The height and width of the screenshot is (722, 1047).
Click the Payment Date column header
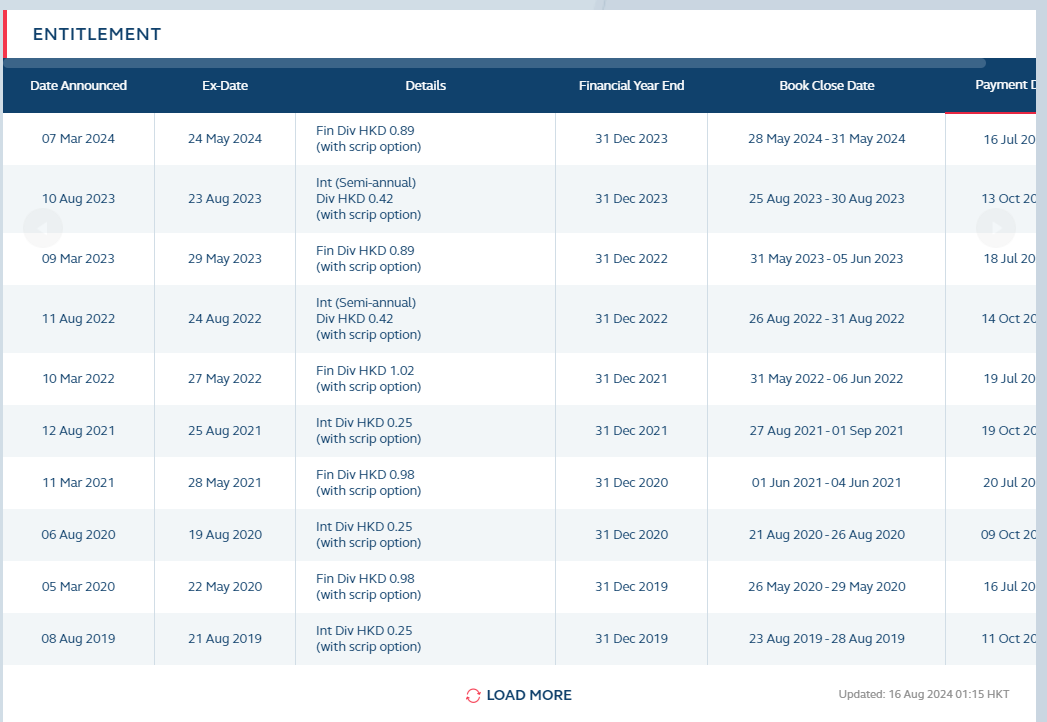coord(1006,85)
